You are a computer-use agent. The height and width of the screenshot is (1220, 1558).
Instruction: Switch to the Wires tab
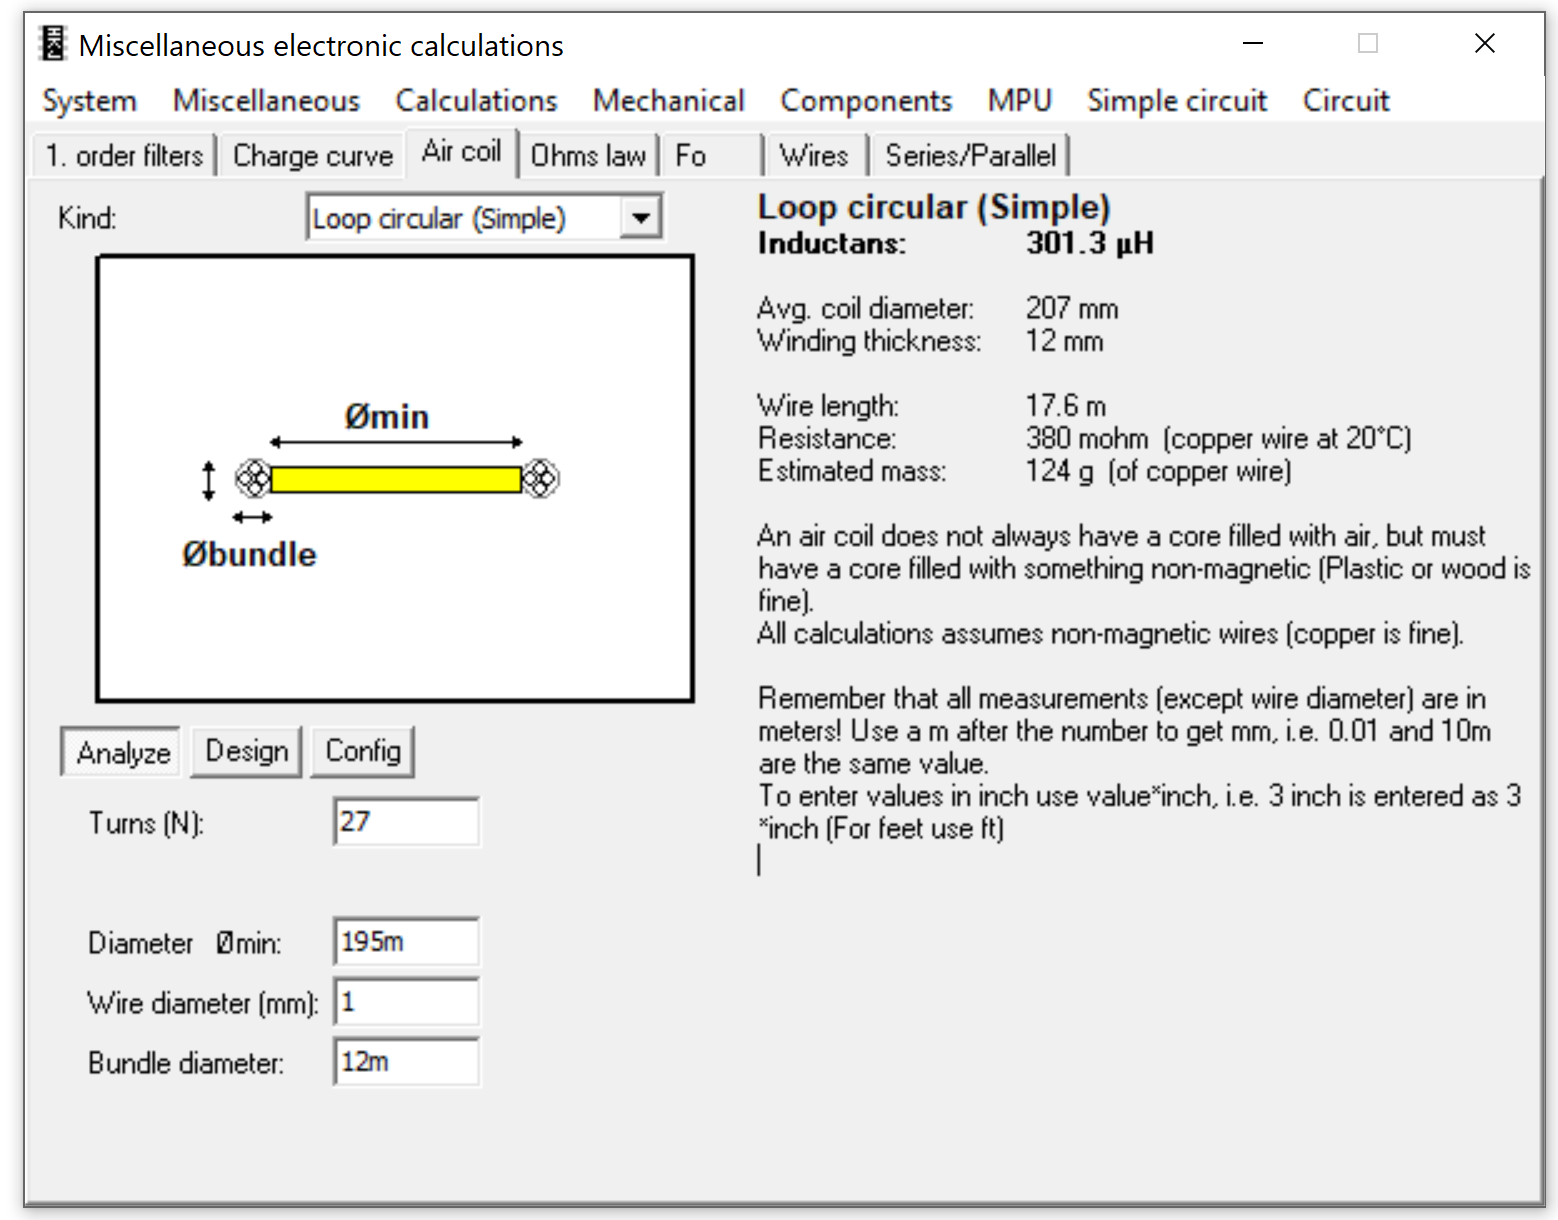pyautogui.click(x=814, y=156)
